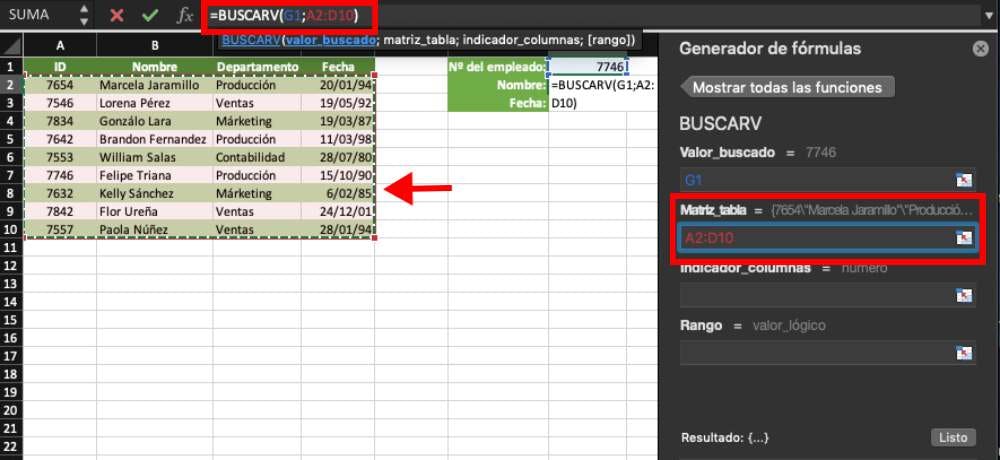Cancel formula entry with the red X
This screenshot has height=460, width=1000.
(x=117, y=15)
